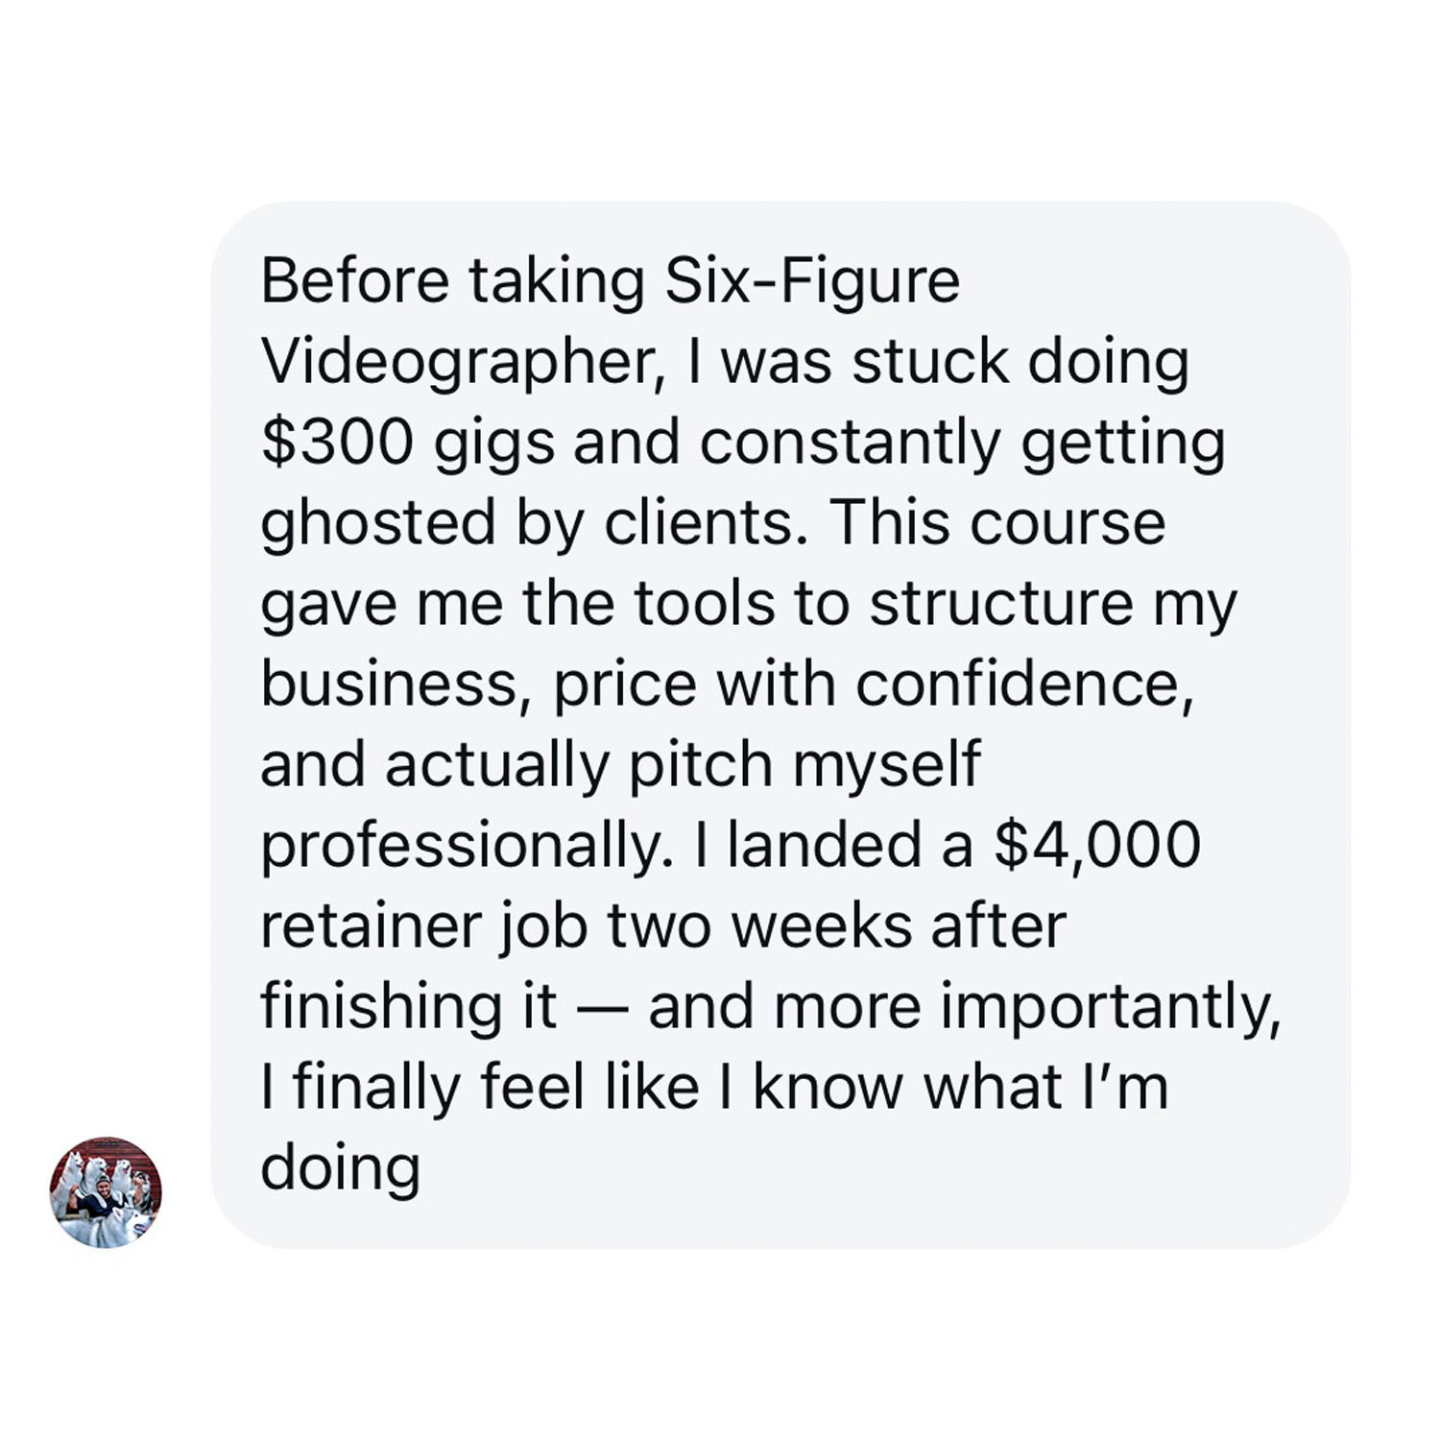
Task: Click the word "Six-Figure" in the message
Action: coord(812,281)
